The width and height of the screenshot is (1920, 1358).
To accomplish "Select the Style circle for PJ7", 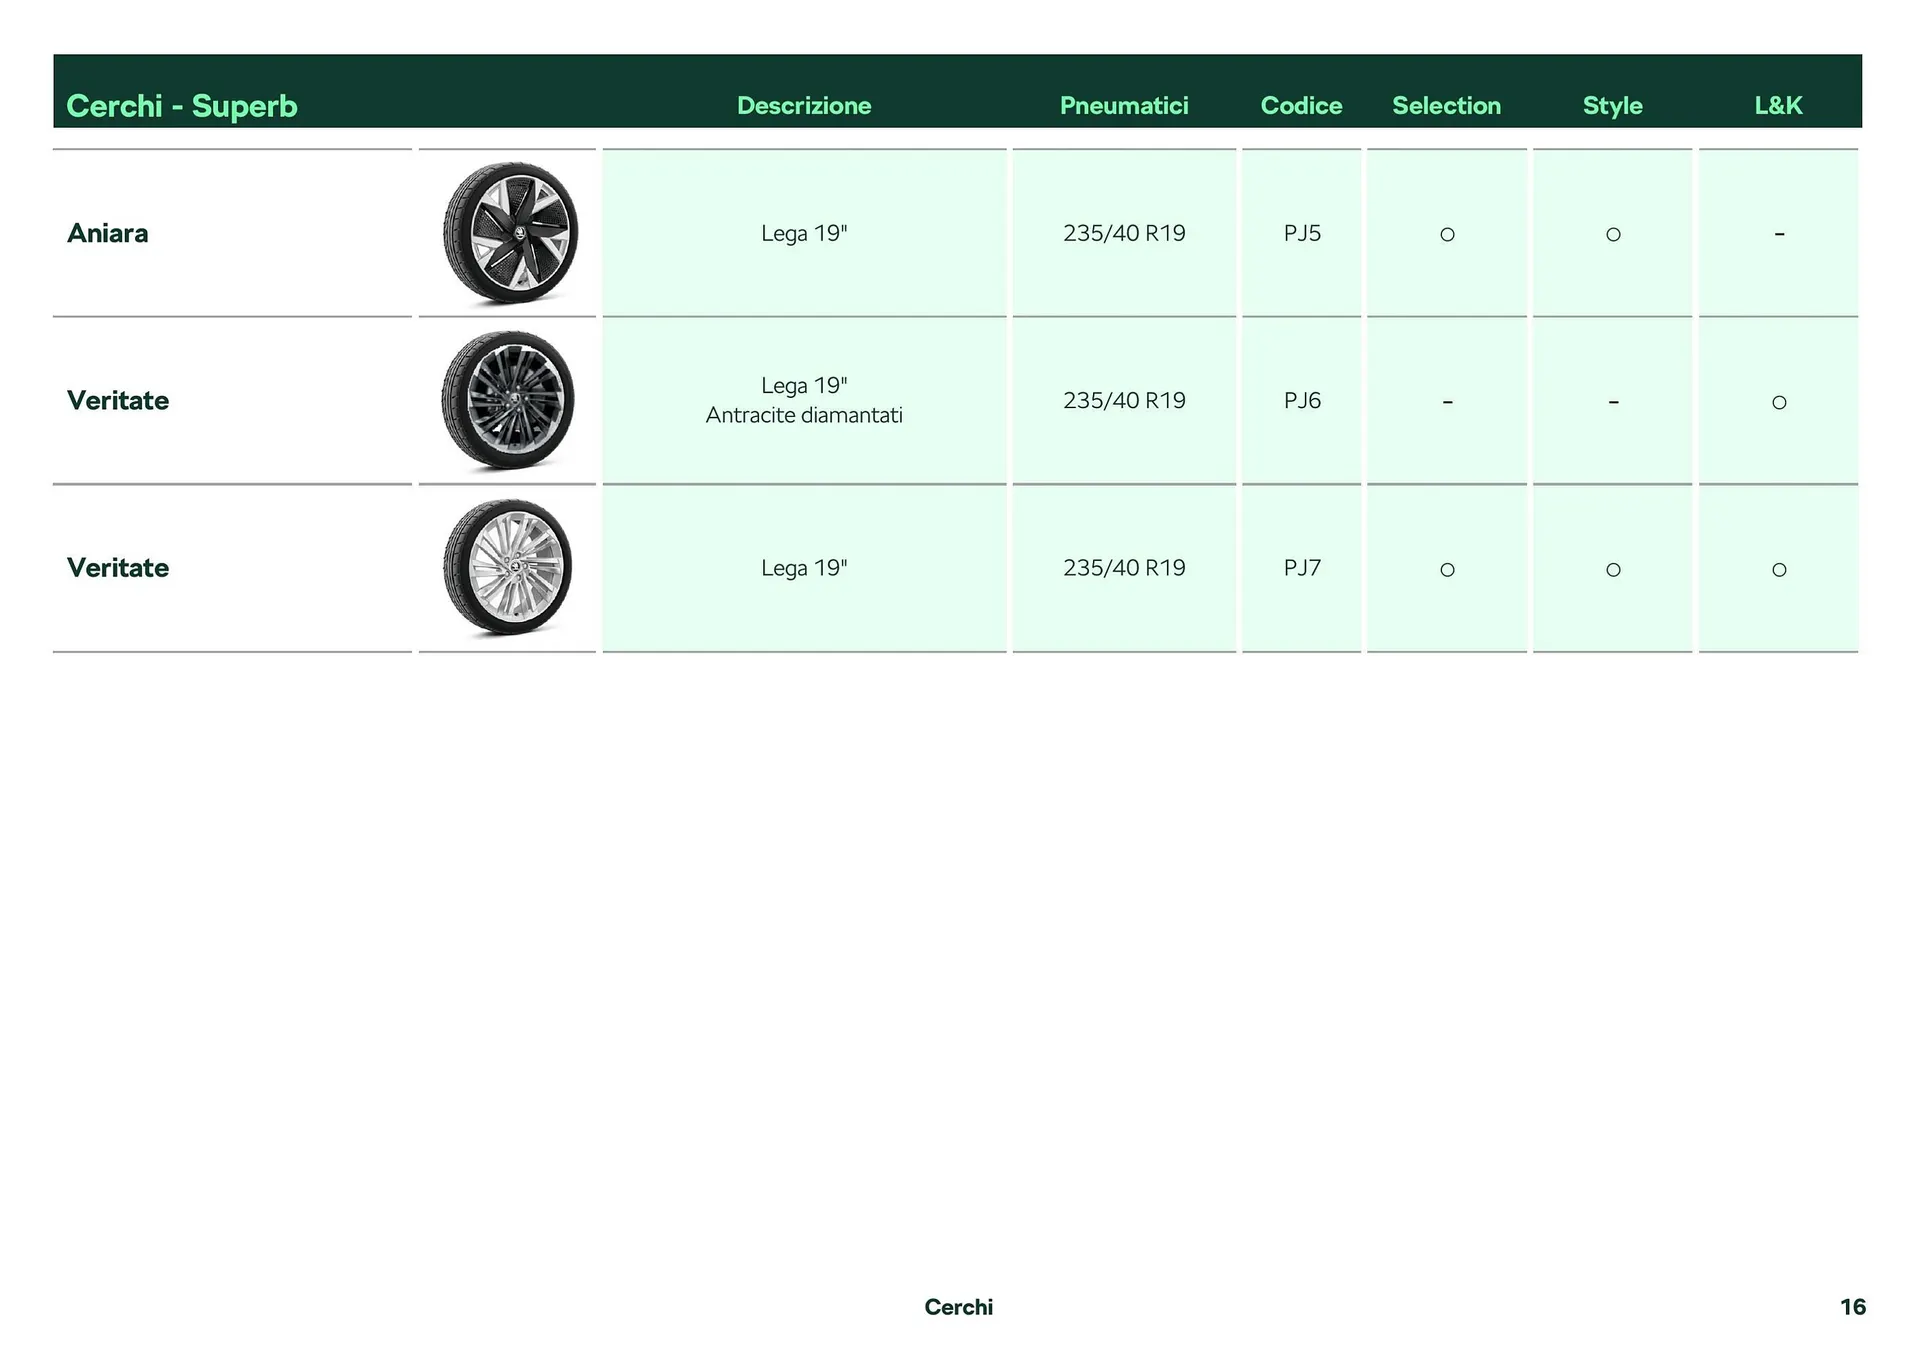I will (x=1612, y=569).
